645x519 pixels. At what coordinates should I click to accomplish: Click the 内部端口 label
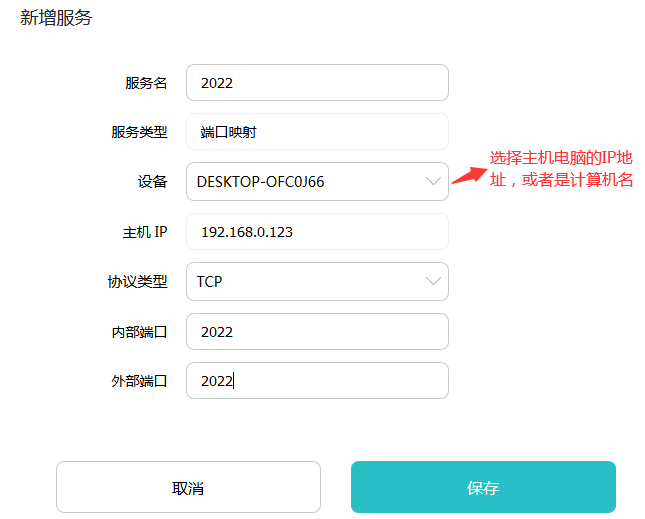click(x=139, y=331)
